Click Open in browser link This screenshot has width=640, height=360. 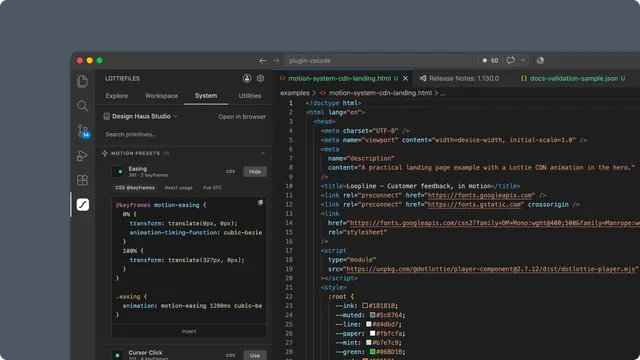point(242,117)
